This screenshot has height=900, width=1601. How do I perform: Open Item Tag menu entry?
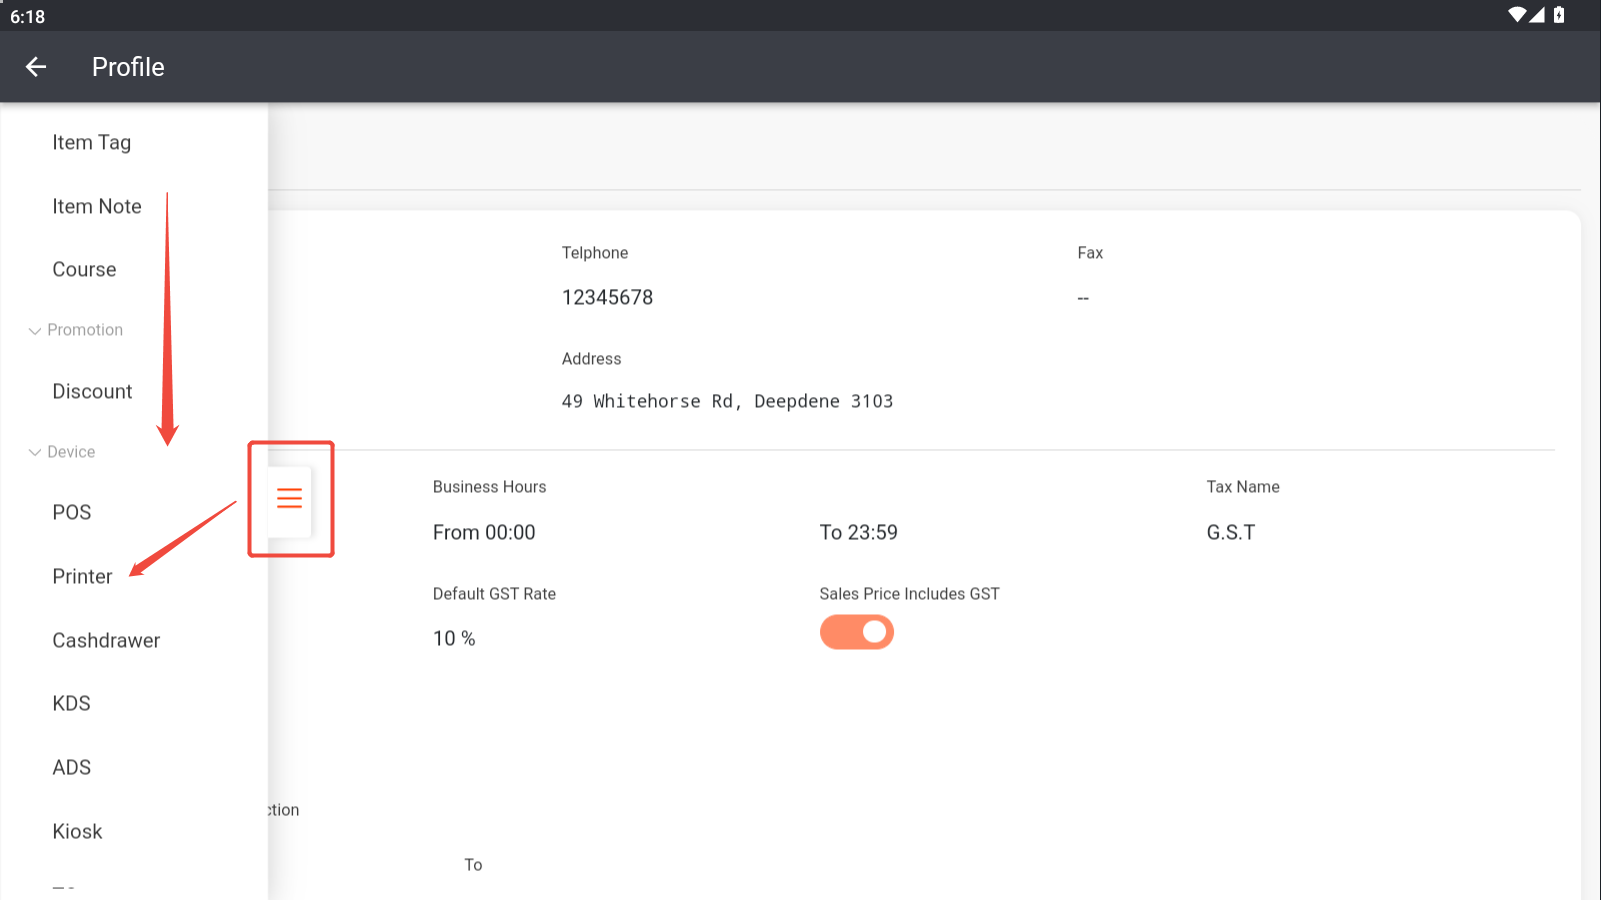(x=92, y=143)
